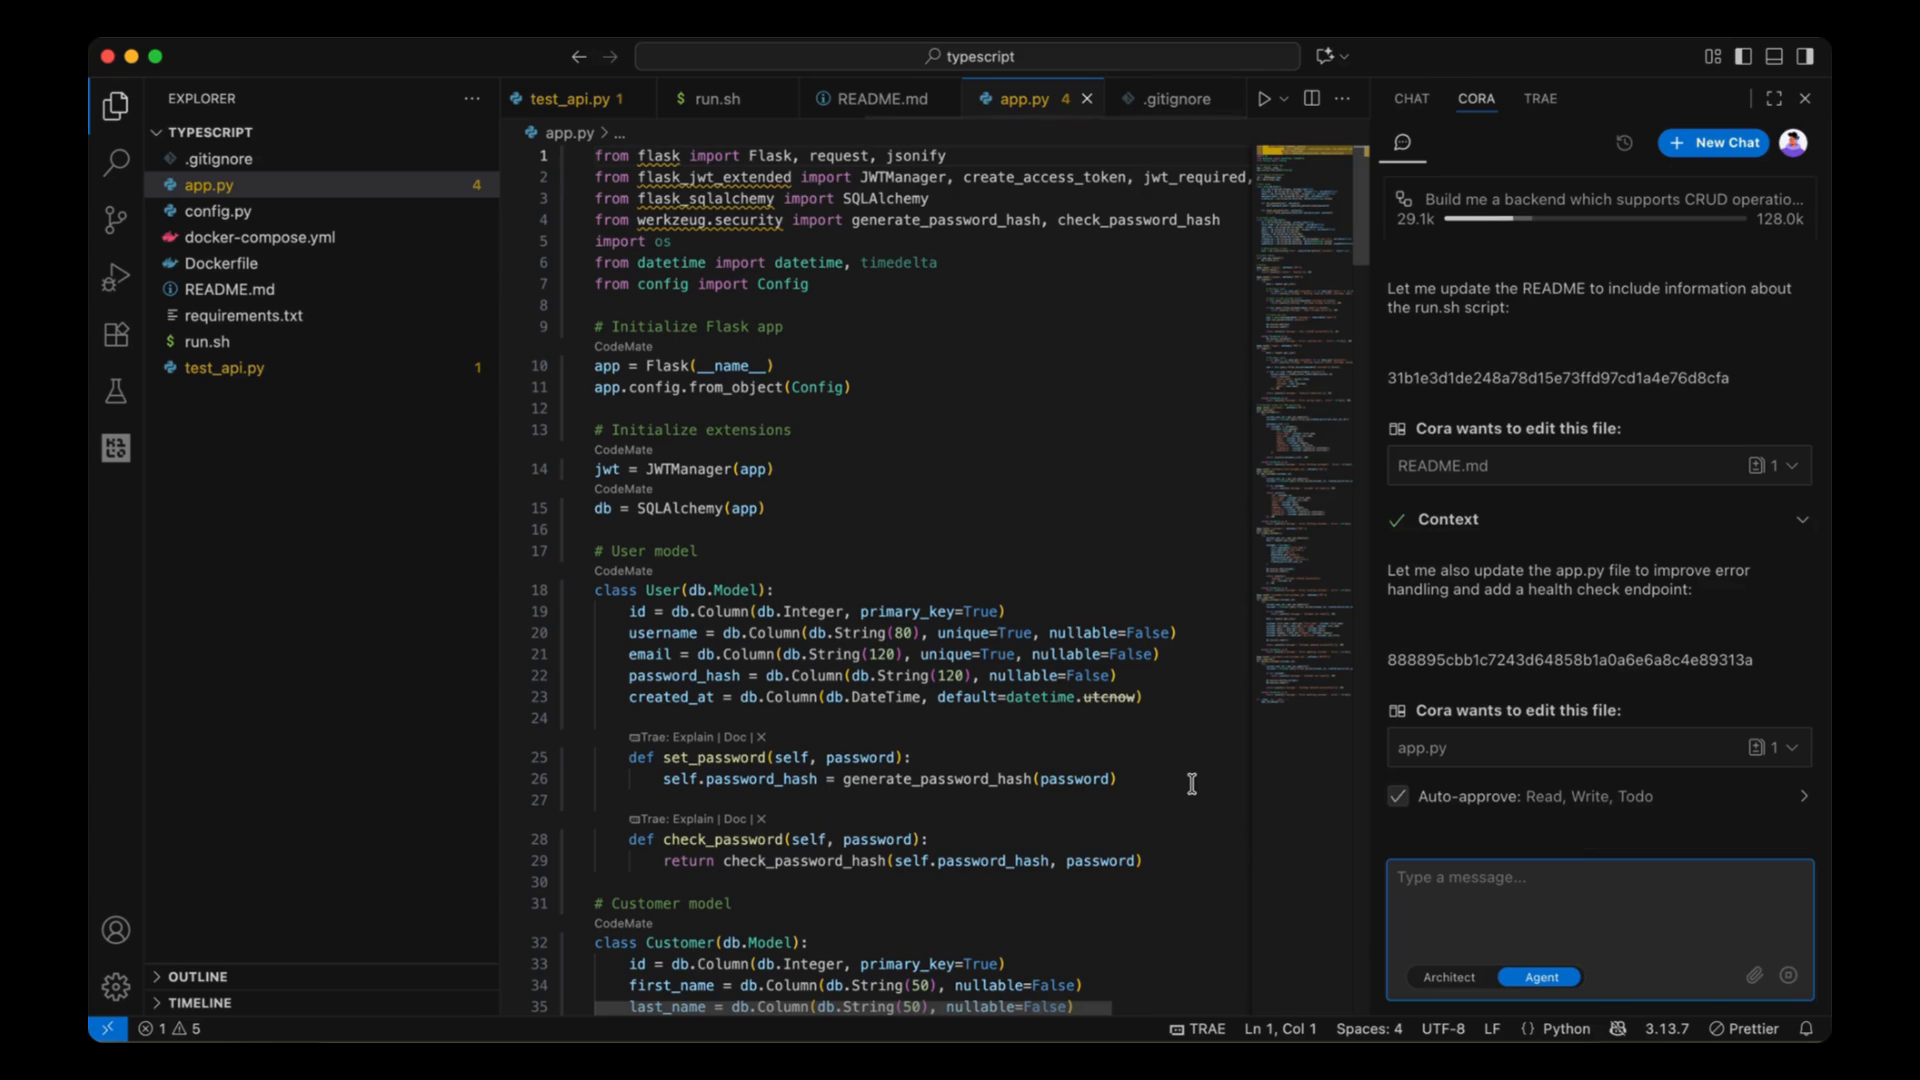Collapse the TYPESCRIPT folder in Explorer

pos(158,132)
